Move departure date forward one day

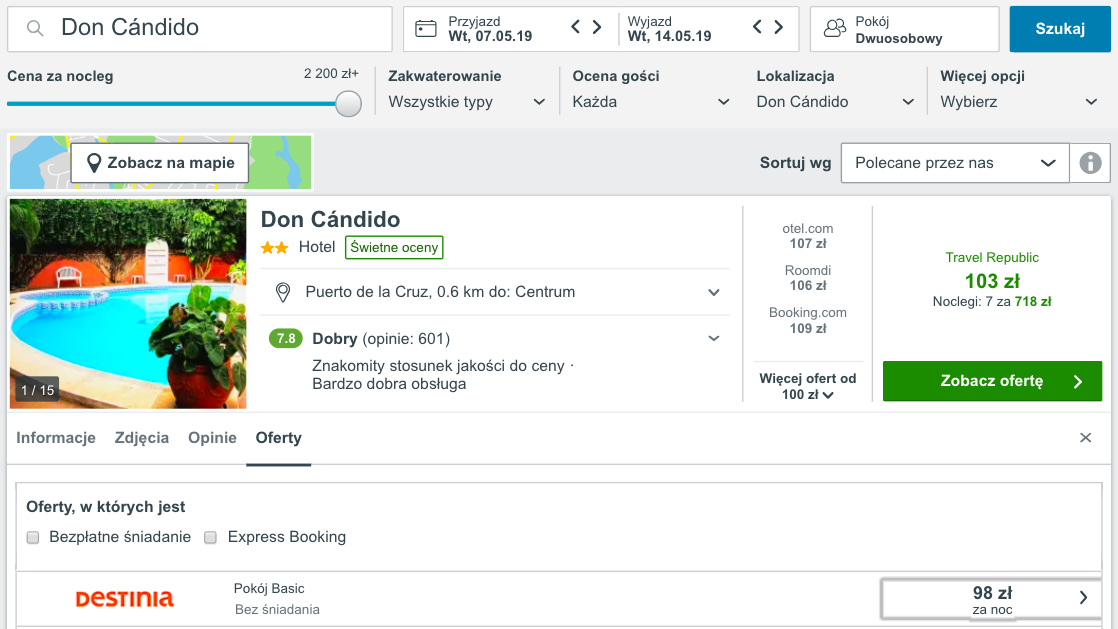(x=779, y=27)
